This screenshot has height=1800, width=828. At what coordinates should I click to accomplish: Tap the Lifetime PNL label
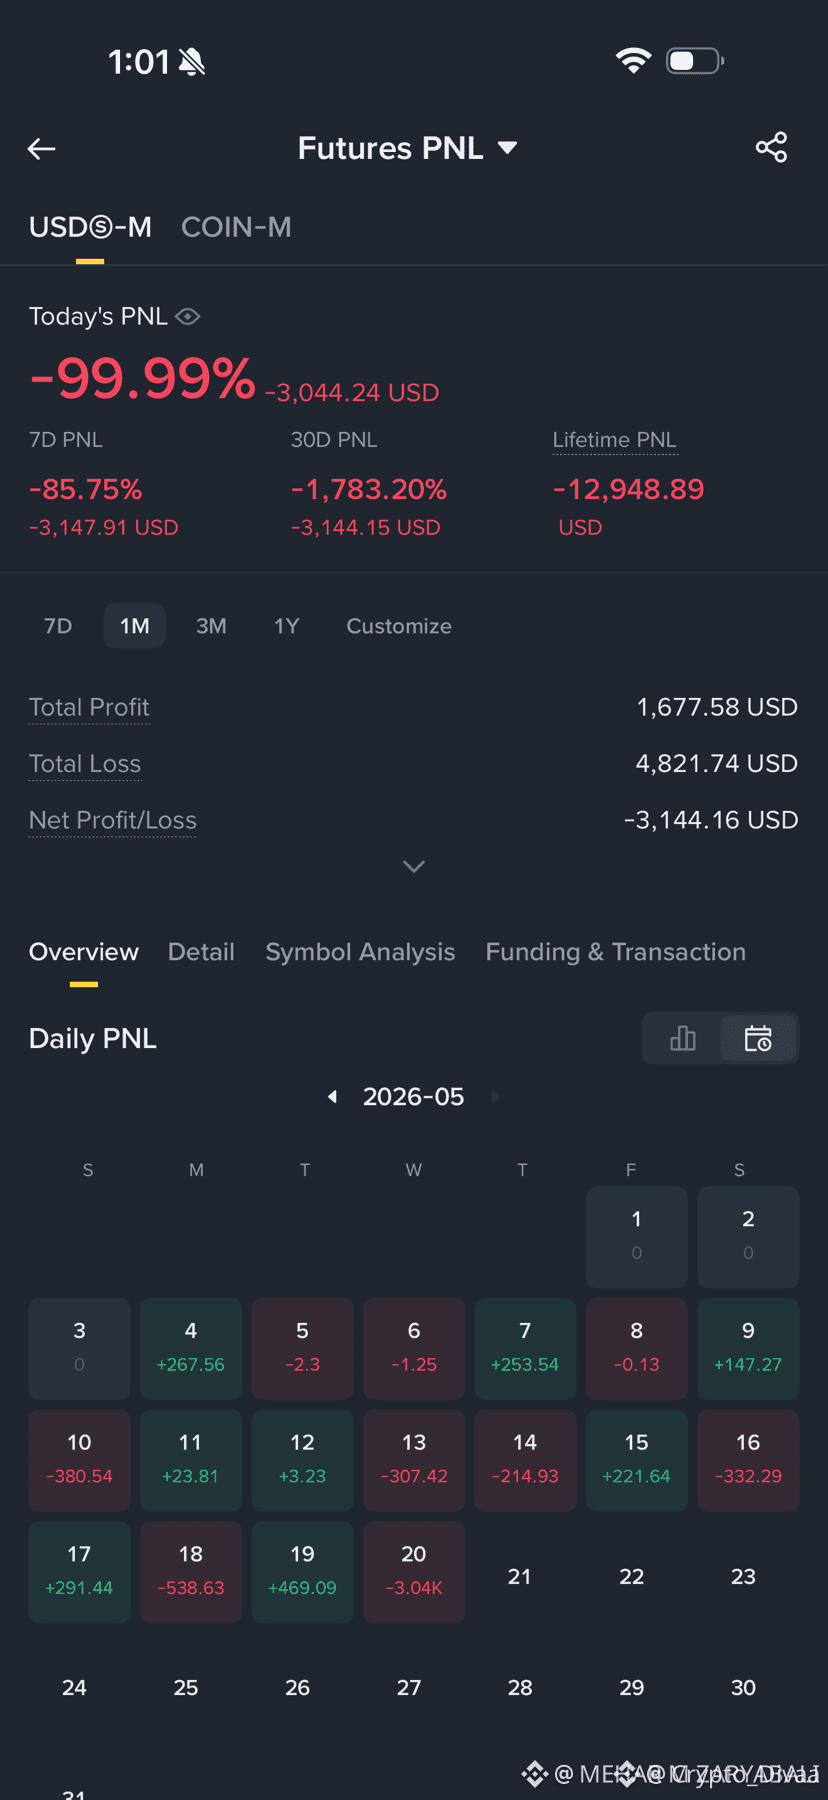click(614, 440)
